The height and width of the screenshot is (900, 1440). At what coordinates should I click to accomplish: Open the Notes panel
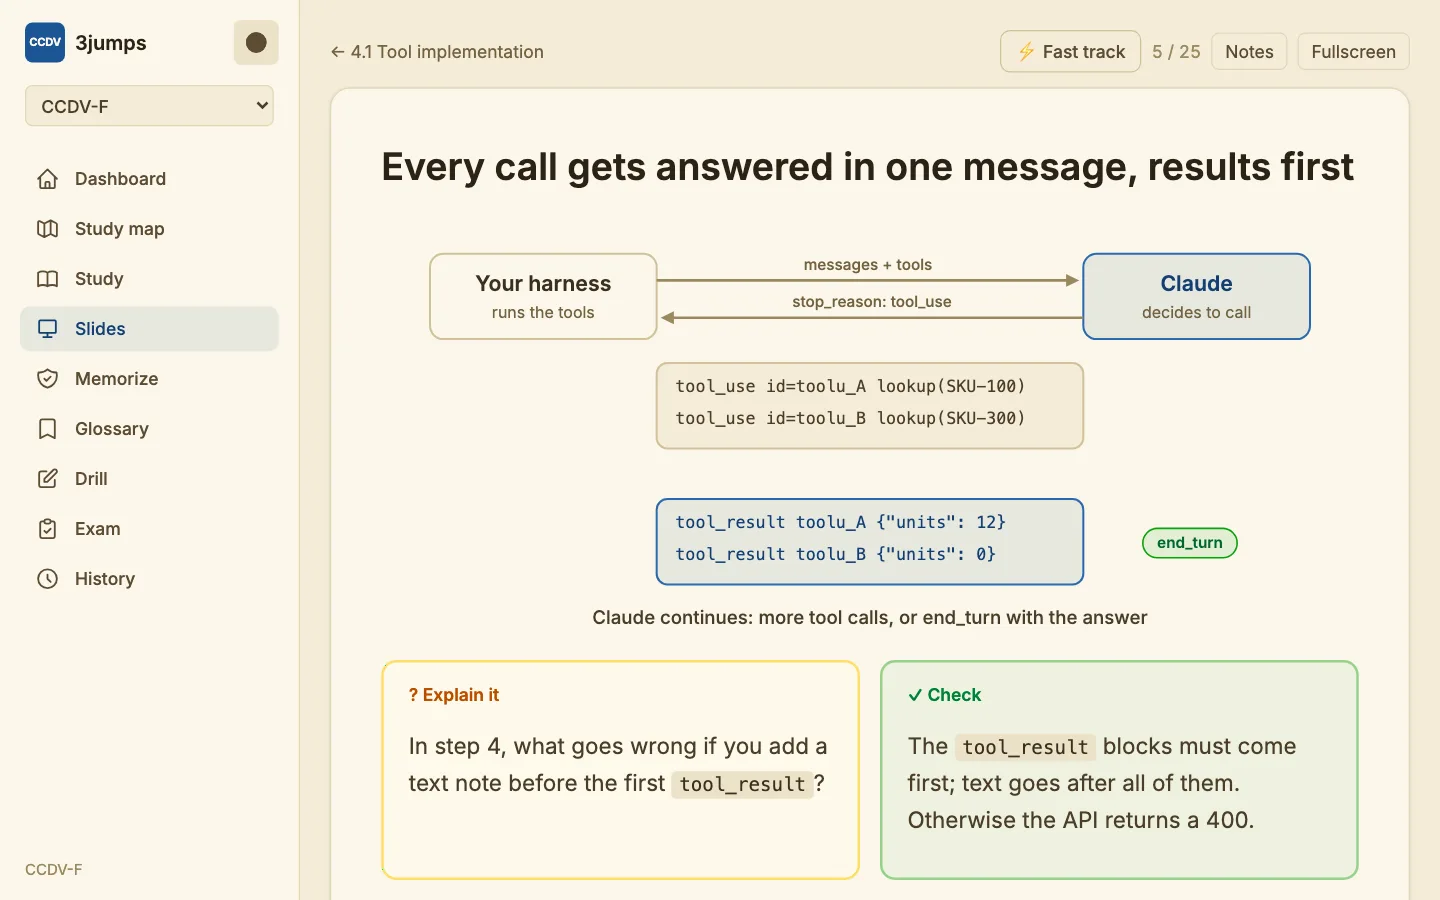1249,52
